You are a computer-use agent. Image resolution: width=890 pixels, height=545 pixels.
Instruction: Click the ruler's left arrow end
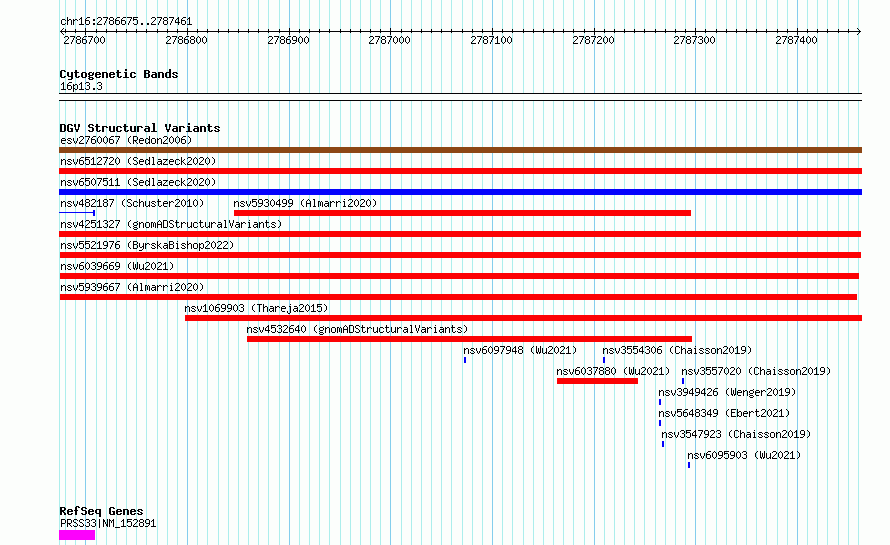[x=61, y=32]
